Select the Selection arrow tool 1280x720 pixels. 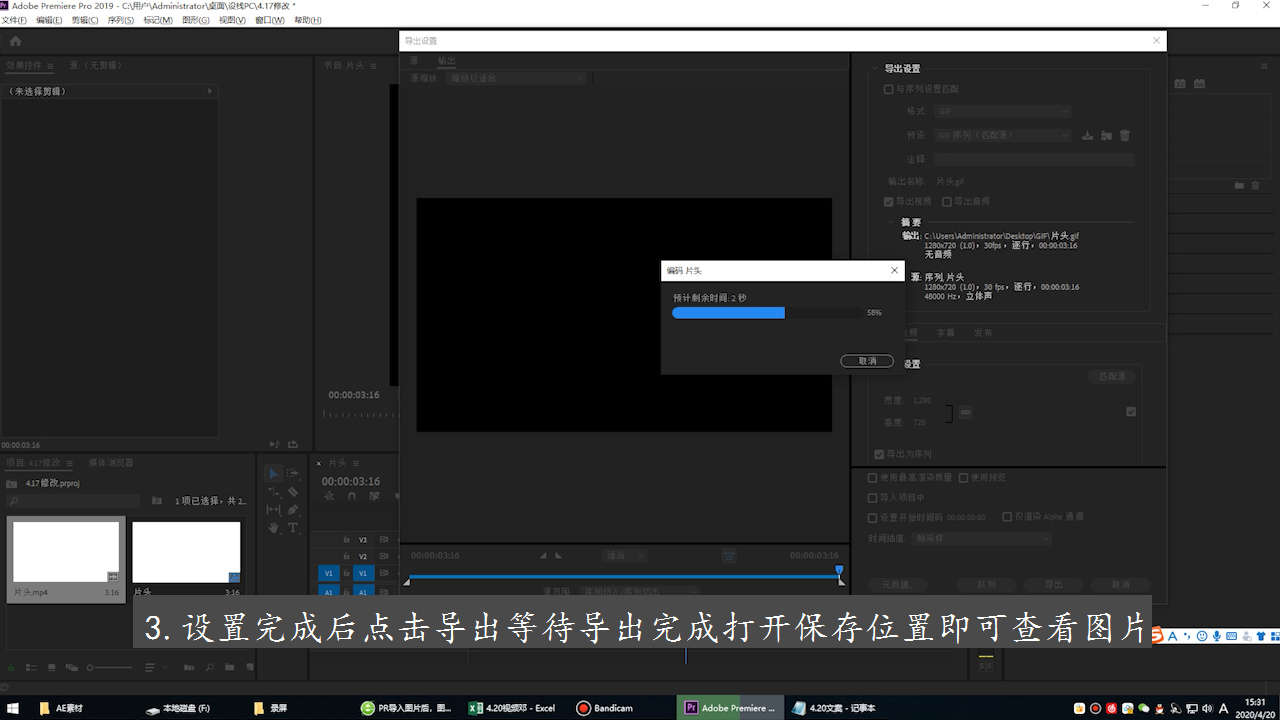[x=274, y=473]
